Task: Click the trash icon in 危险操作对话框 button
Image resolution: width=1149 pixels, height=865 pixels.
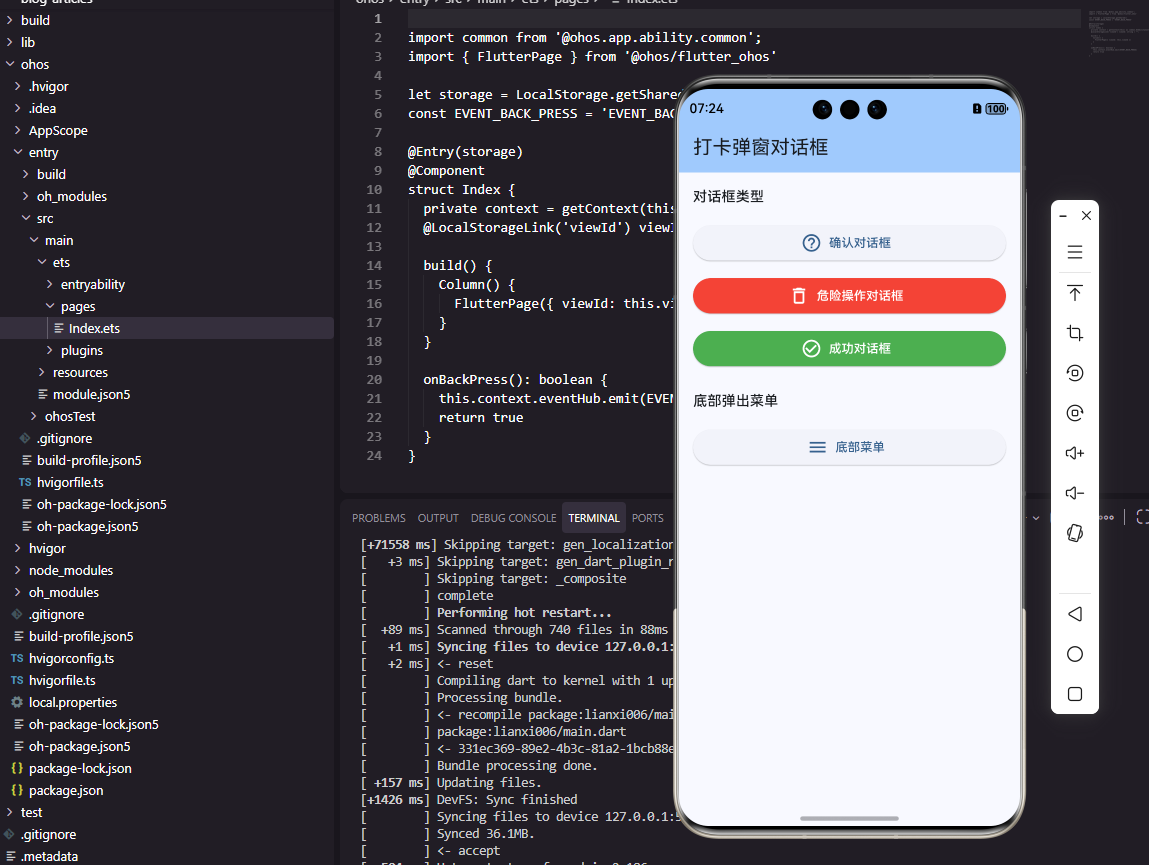Action: click(799, 295)
